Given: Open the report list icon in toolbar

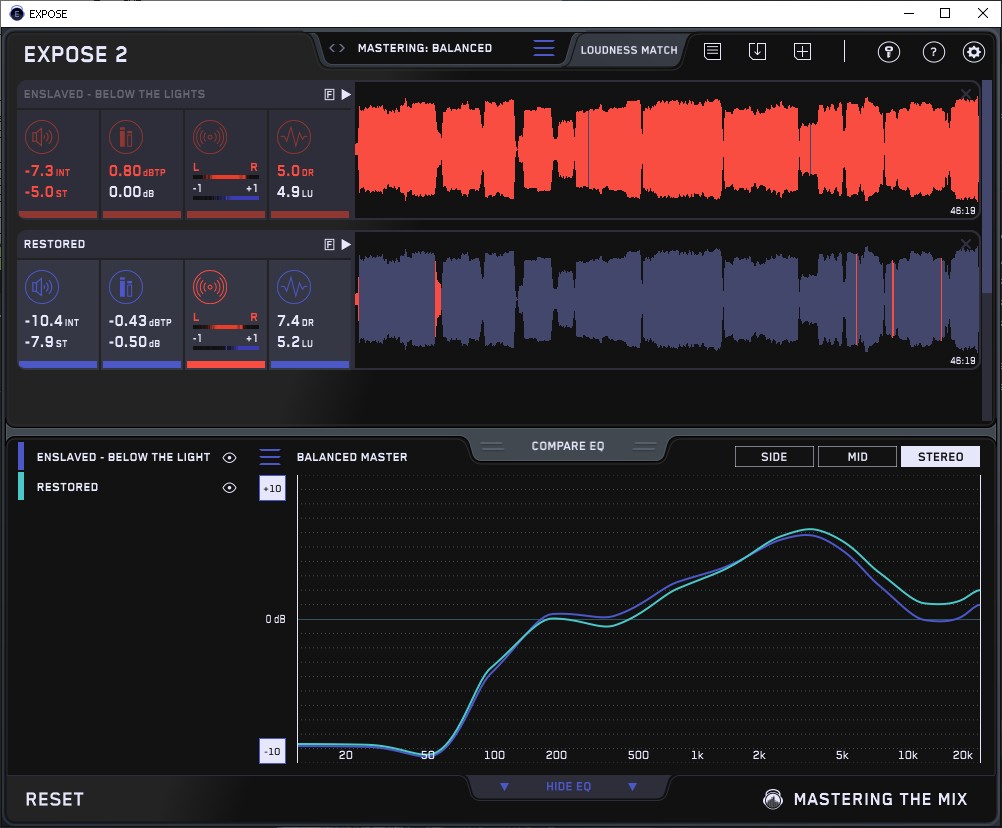Looking at the screenshot, I should pos(713,51).
